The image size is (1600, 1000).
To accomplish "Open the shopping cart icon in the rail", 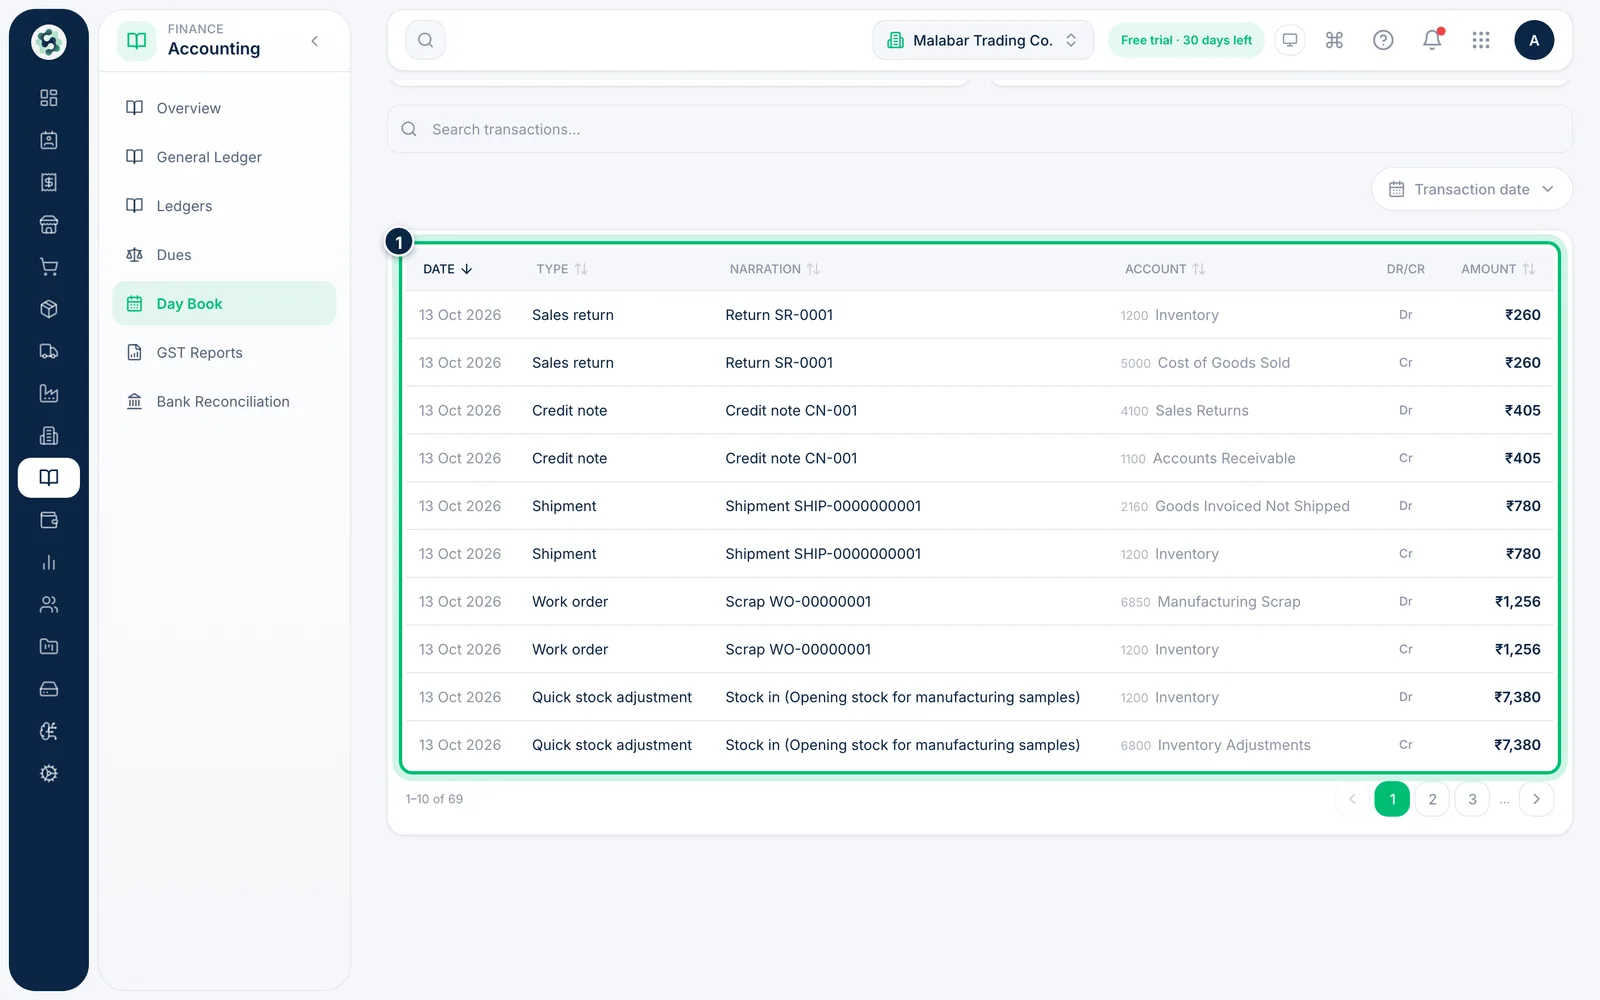I will [48, 267].
